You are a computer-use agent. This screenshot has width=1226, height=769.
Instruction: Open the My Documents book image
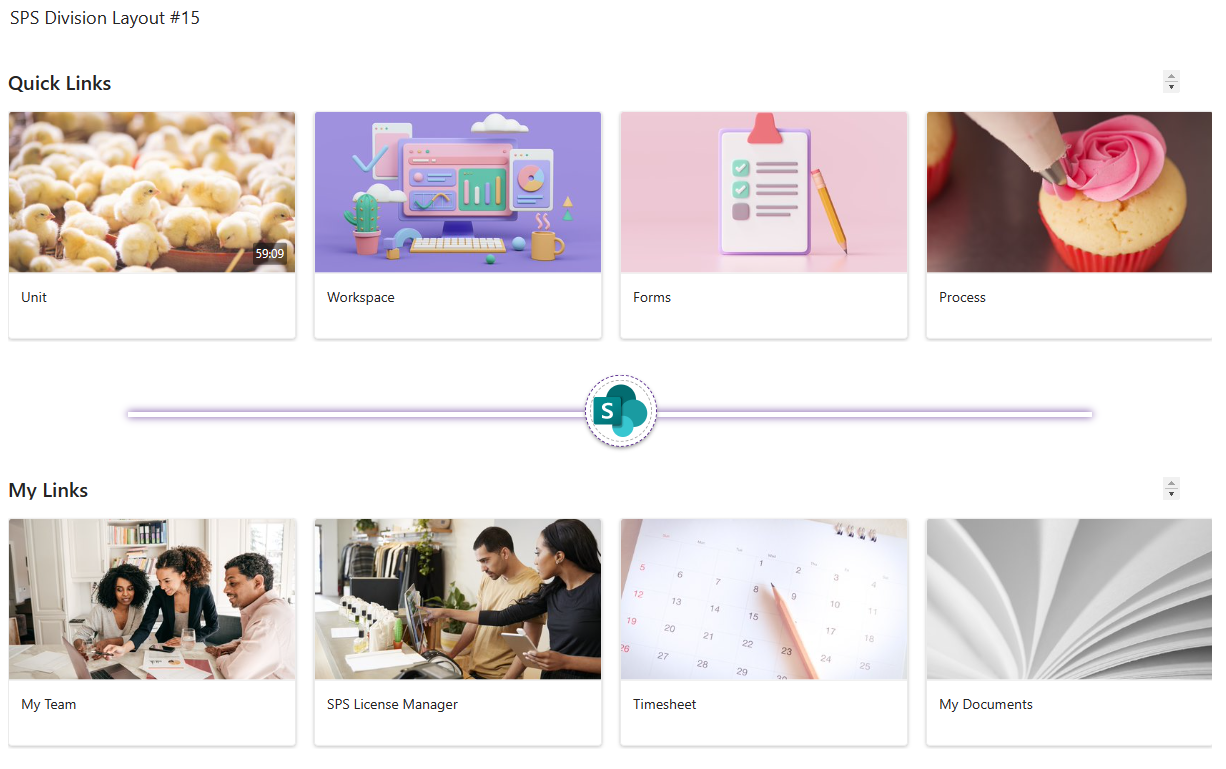1069,599
